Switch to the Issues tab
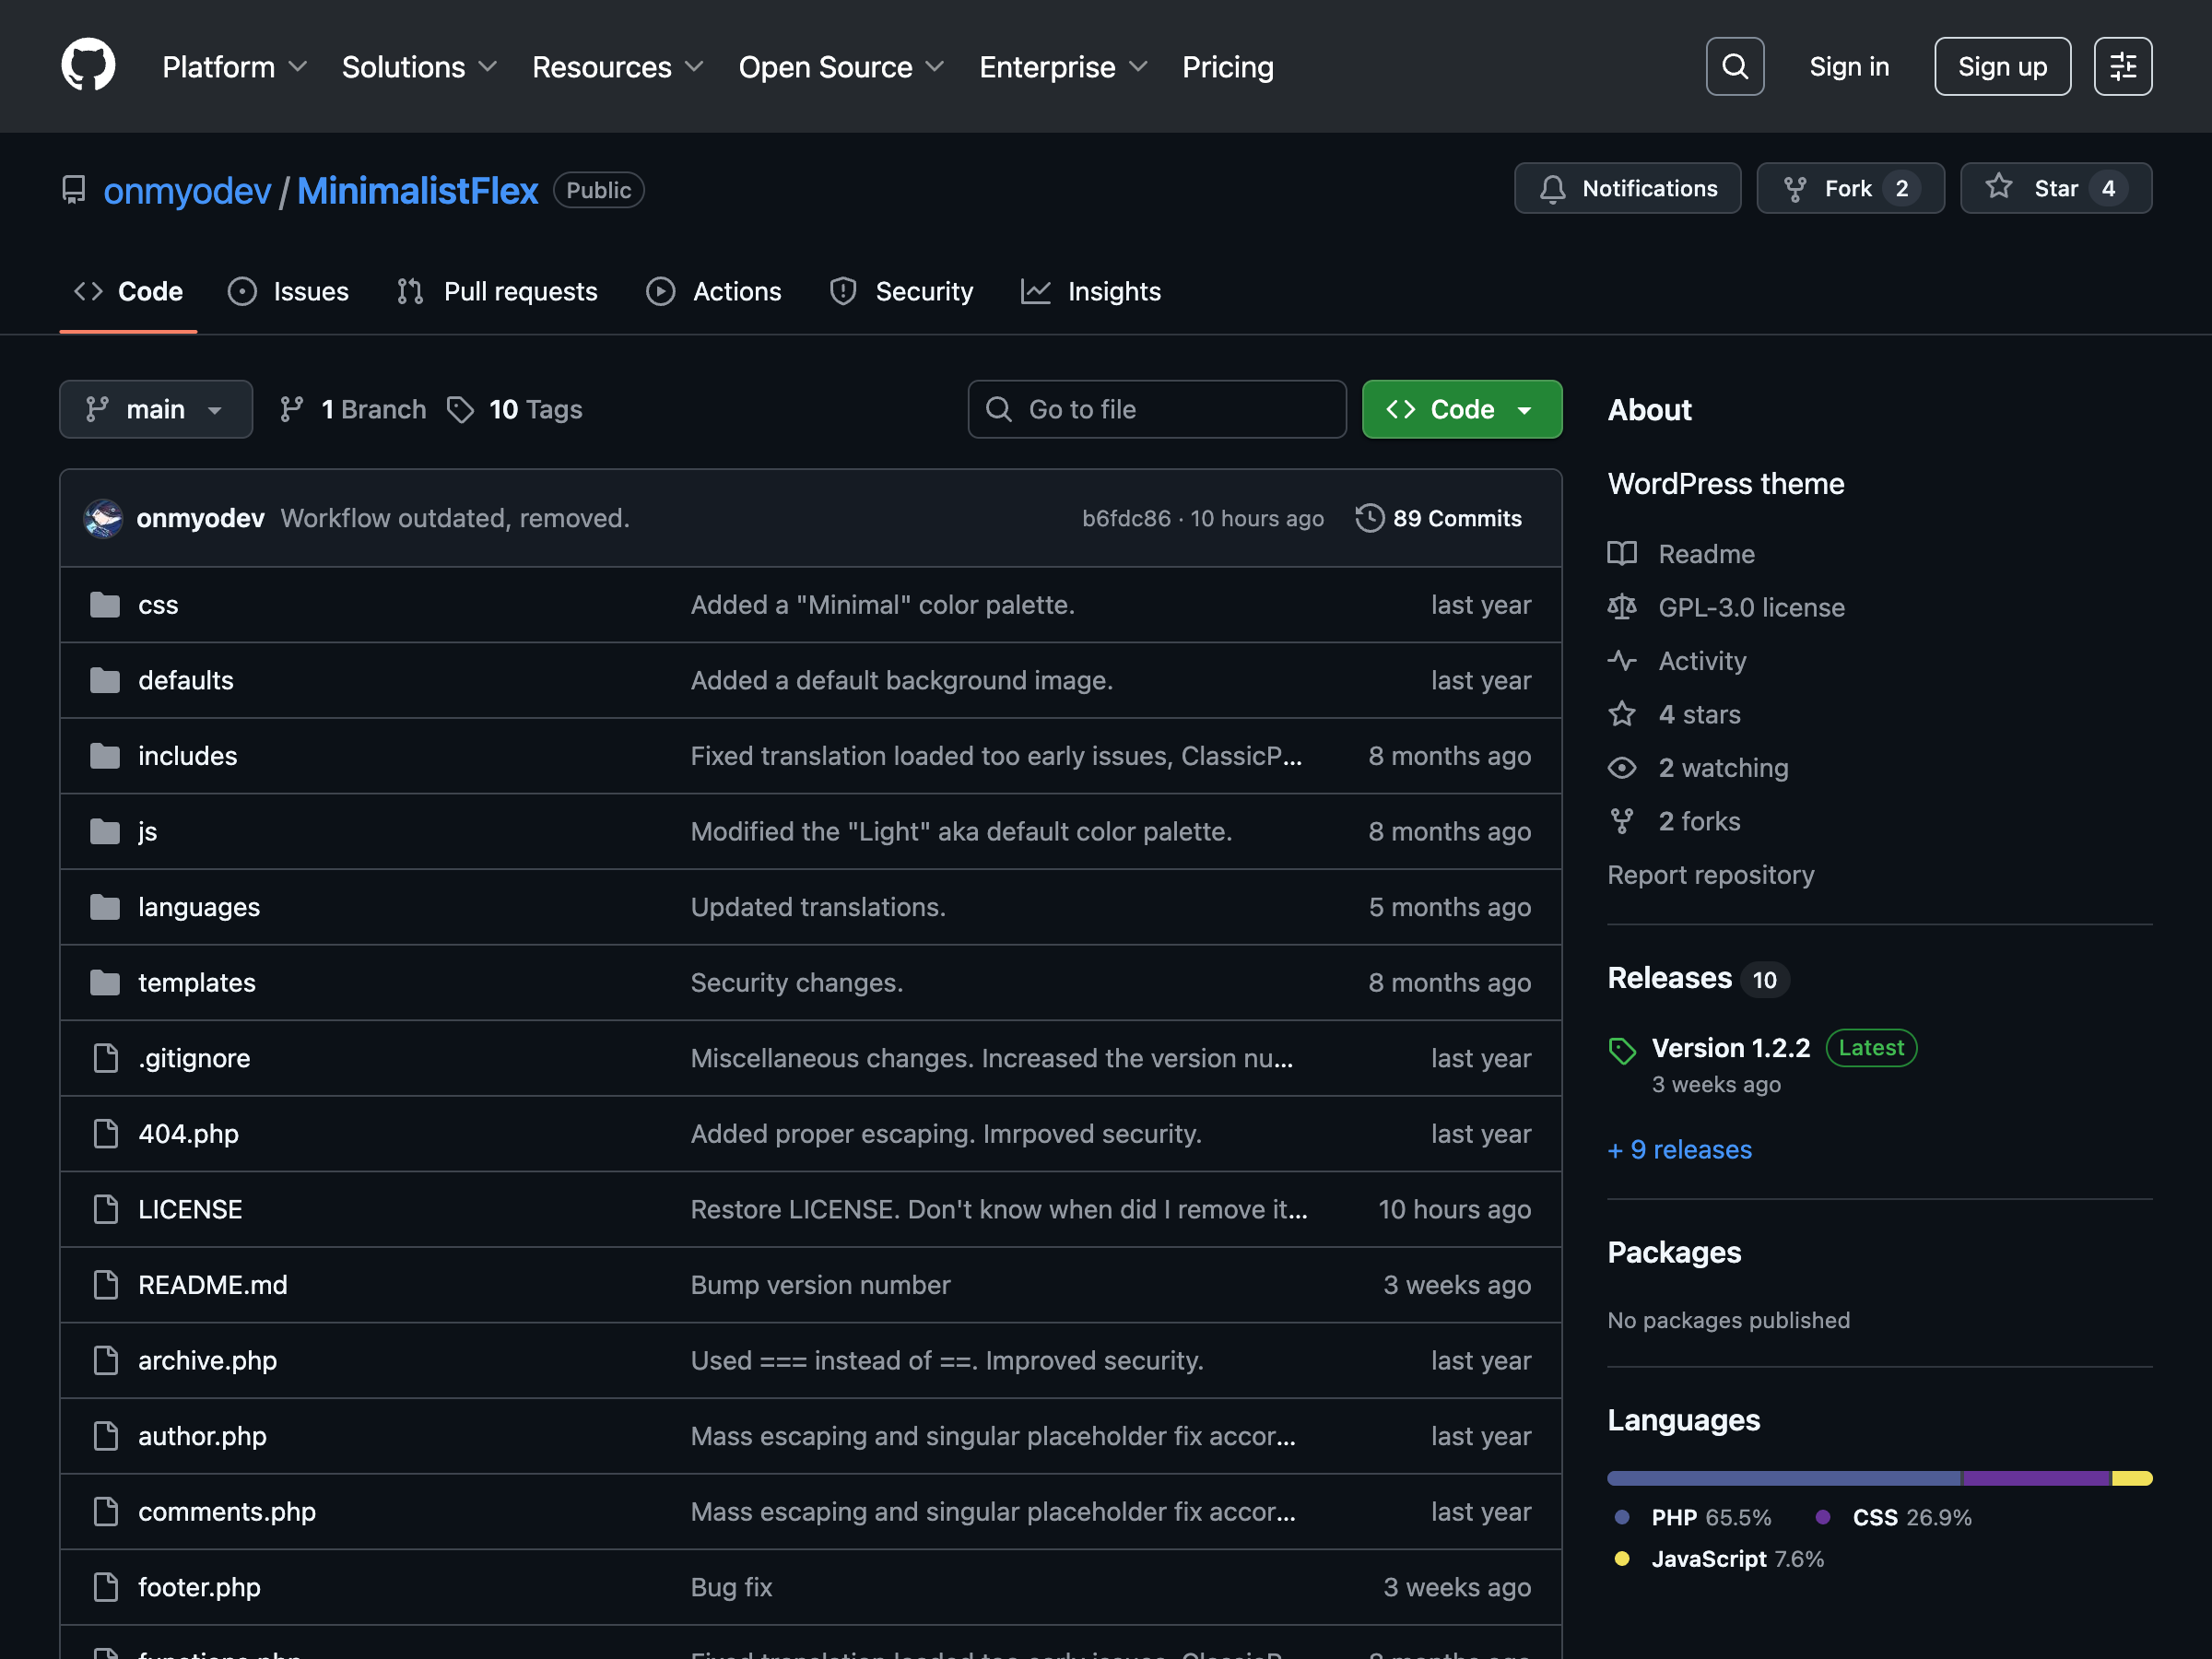Viewport: 2212px width, 1659px height. pyautogui.click(x=289, y=291)
